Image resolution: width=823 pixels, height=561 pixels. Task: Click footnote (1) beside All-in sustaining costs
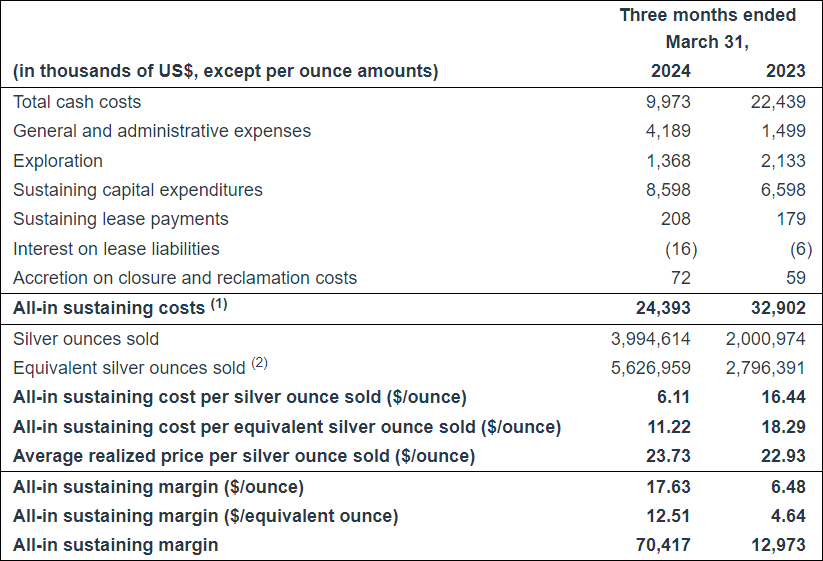point(219,305)
